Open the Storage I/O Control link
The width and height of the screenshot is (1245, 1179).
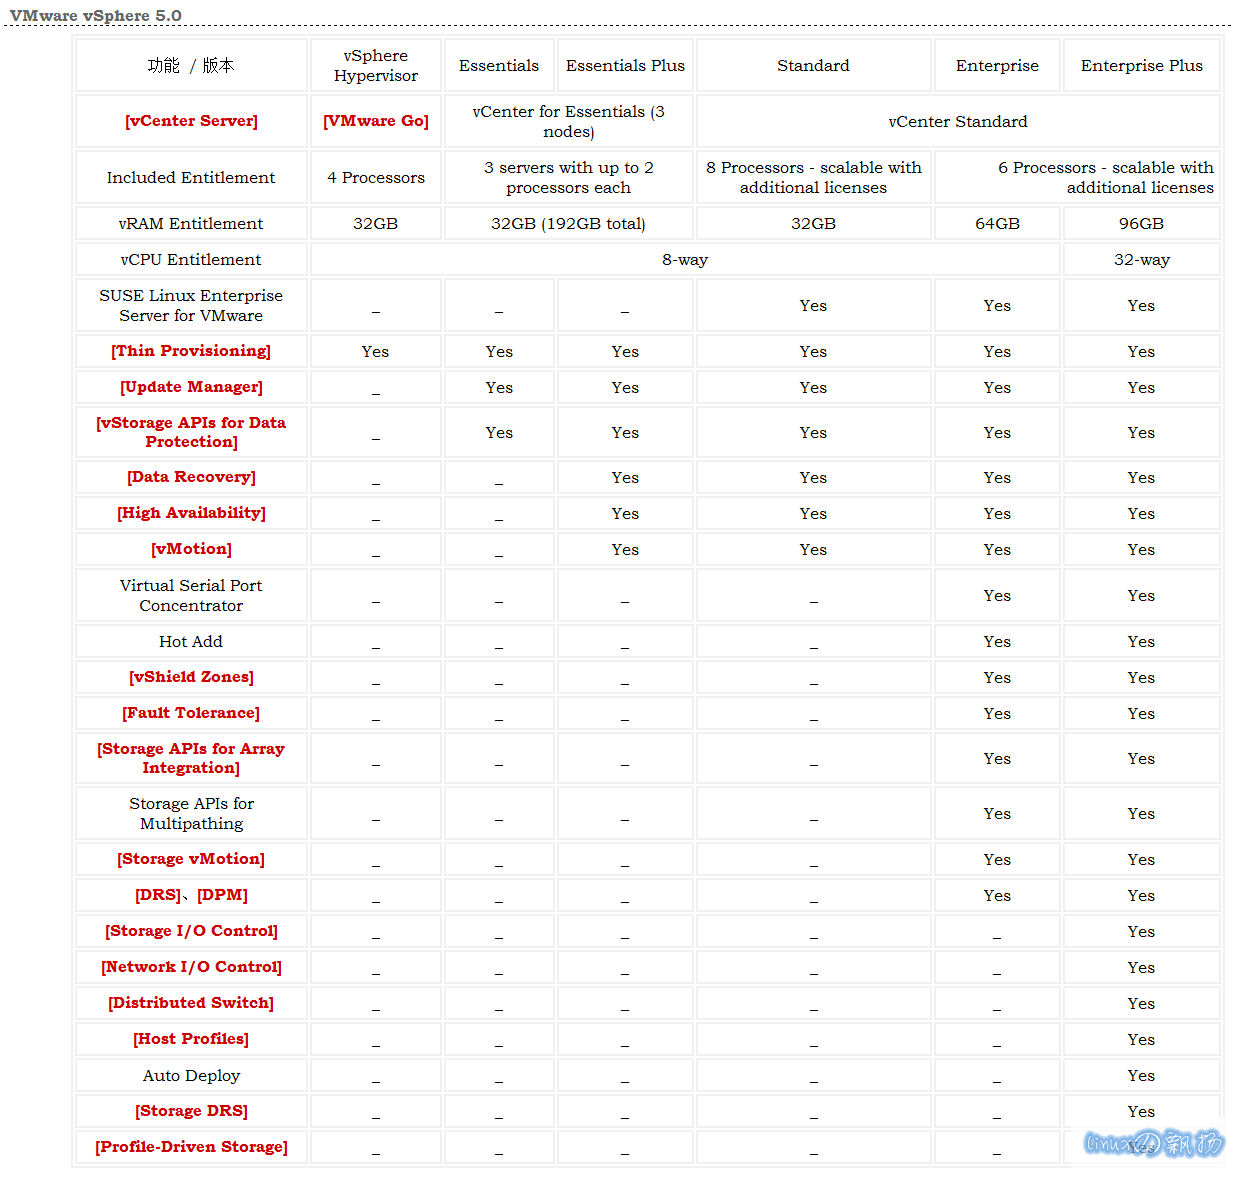point(191,931)
